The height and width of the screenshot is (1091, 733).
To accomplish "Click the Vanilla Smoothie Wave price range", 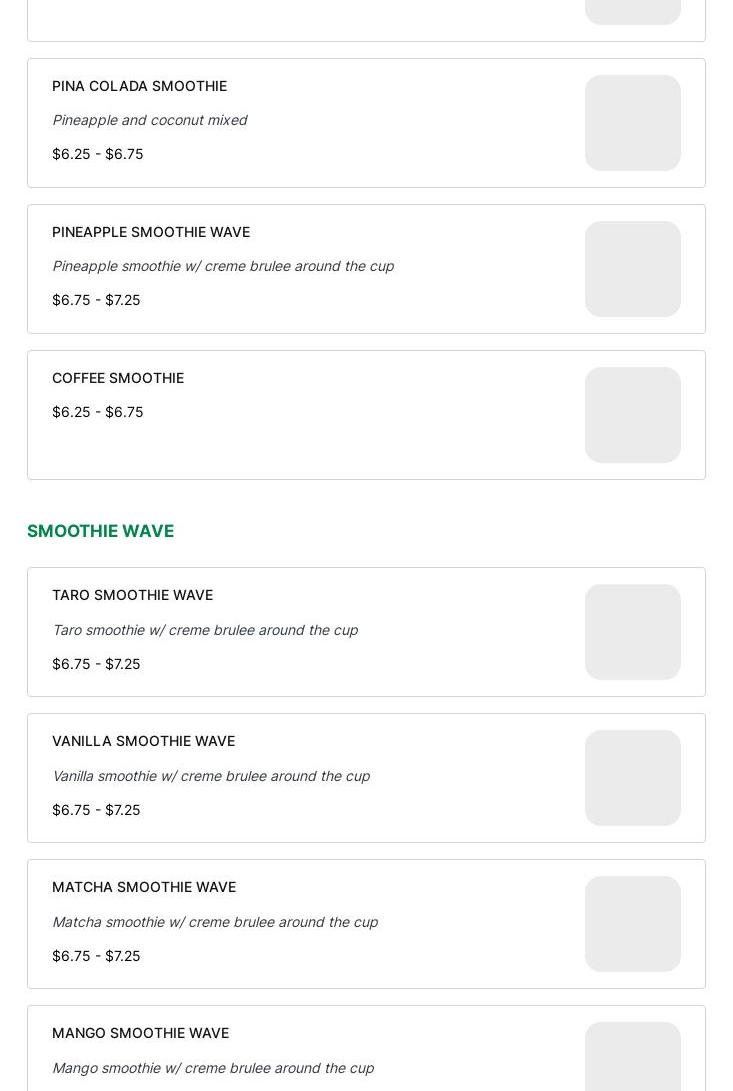I will tap(96, 810).
